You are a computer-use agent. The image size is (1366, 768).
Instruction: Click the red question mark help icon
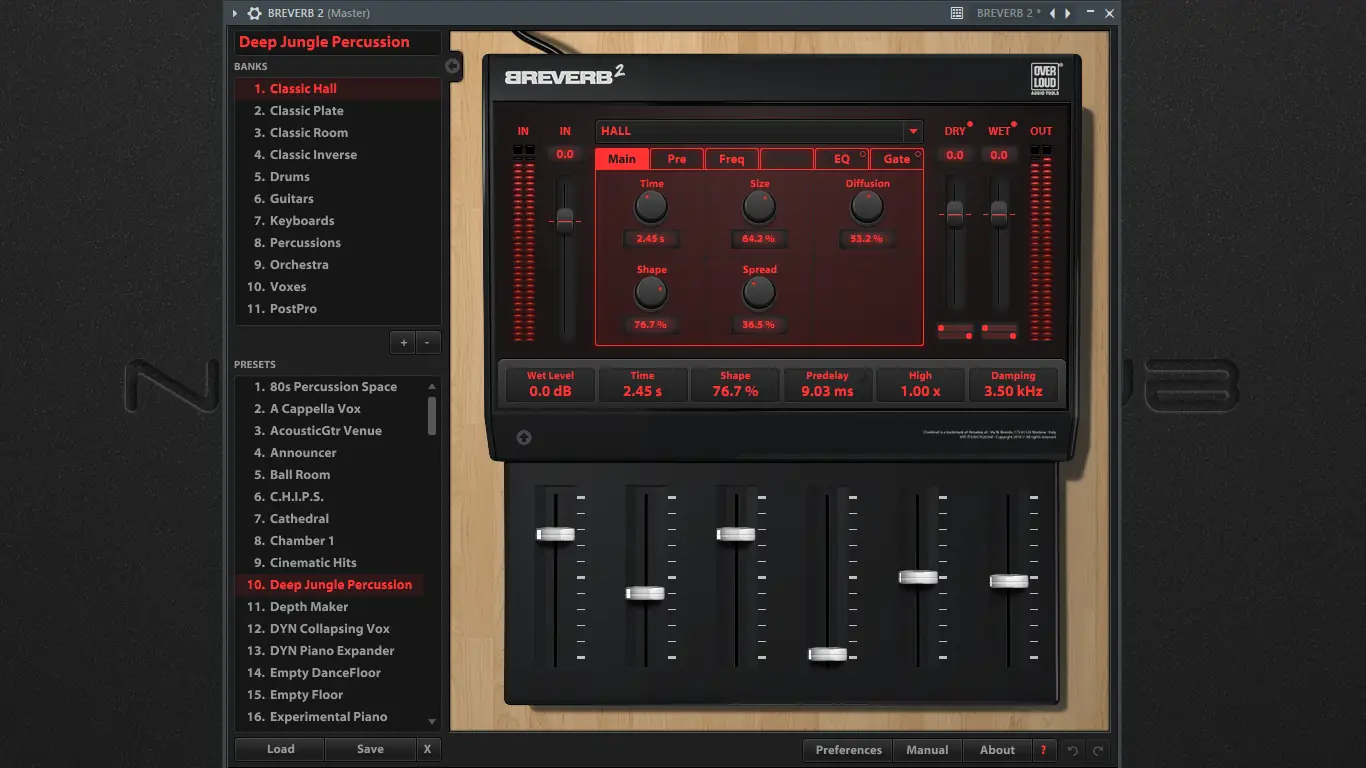click(1043, 750)
